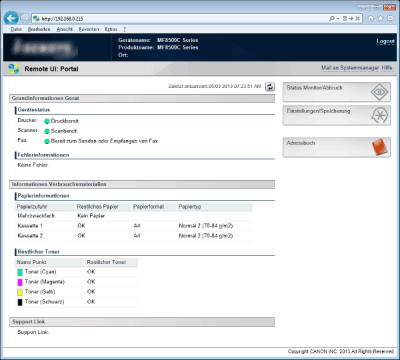Screen dimensions: 400x360
Task: Click the browser Back arrow button
Action: click(11, 18)
